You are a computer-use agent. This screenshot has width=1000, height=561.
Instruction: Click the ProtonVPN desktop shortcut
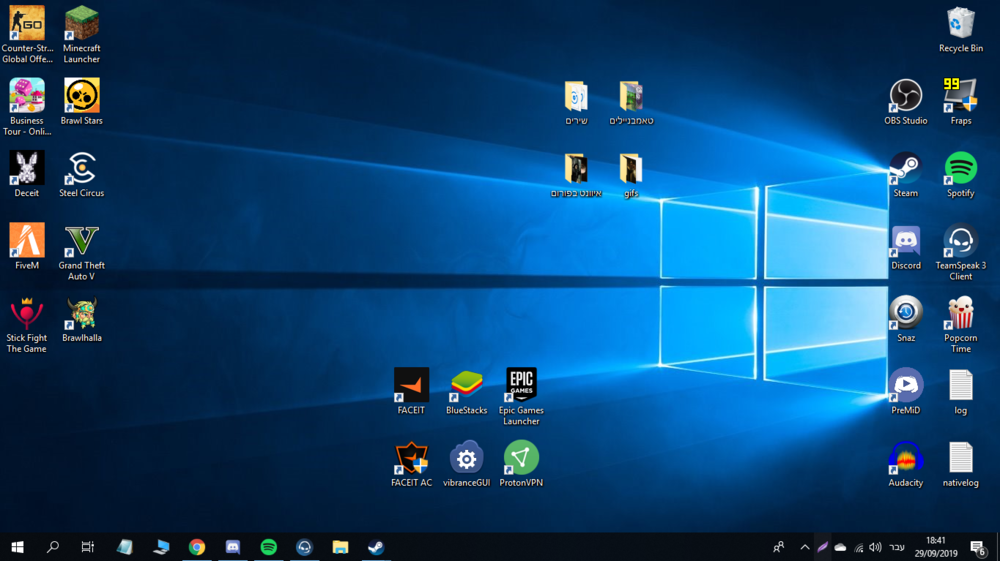point(521,458)
